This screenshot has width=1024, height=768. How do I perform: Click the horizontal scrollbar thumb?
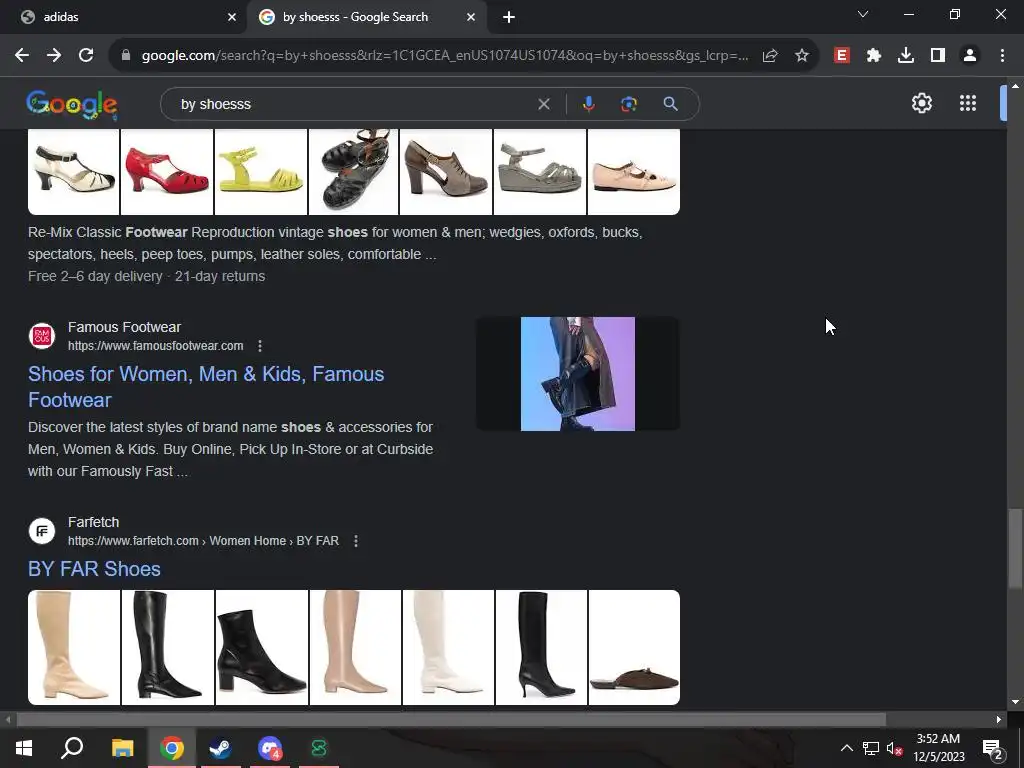(x=451, y=720)
